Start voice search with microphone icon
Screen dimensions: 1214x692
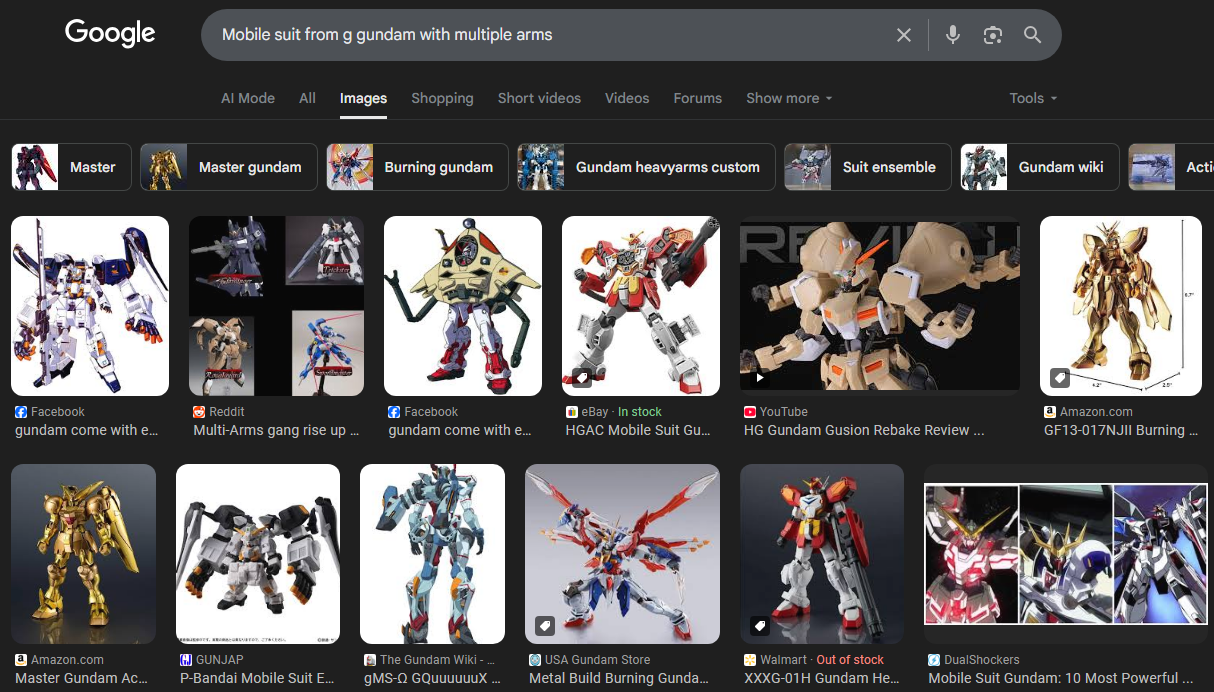click(x=953, y=35)
